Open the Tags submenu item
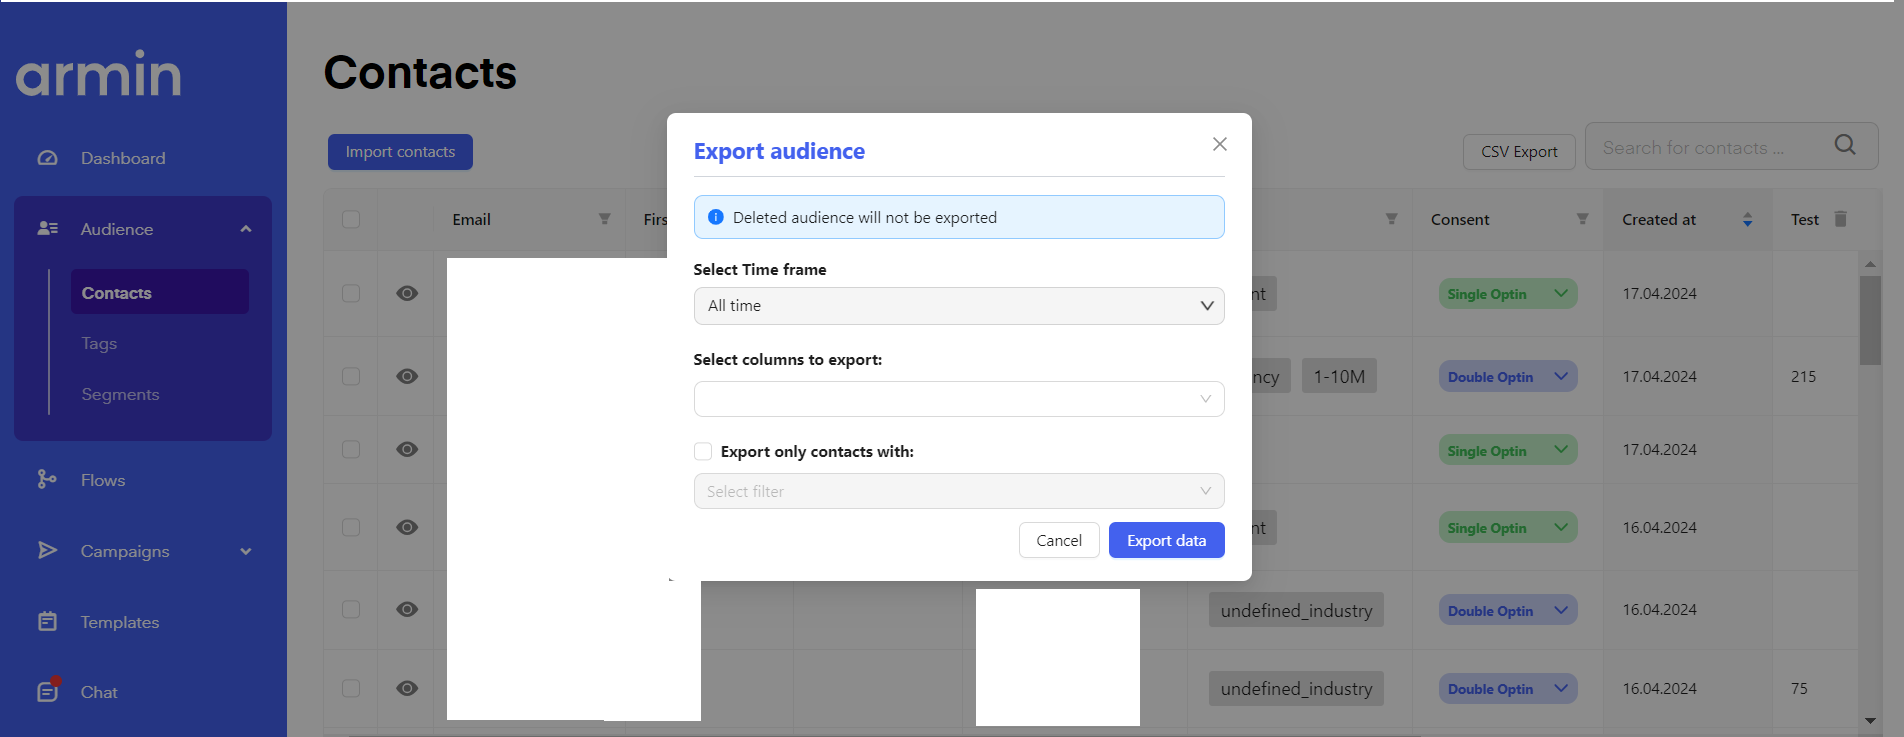Viewport: 1904px width, 737px height. 99,343
